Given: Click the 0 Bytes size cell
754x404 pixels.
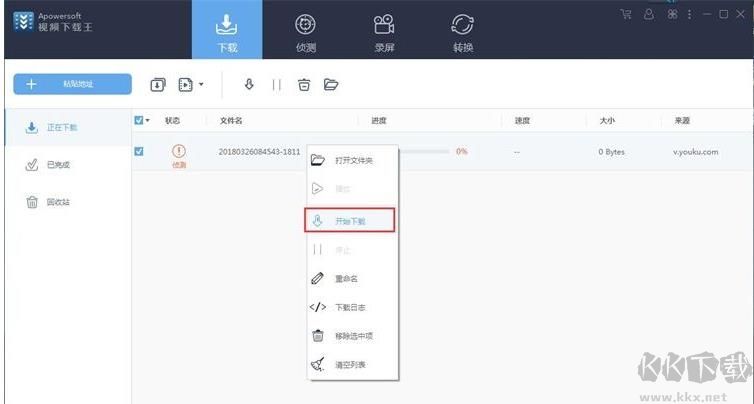Looking at the screenshot, I should pyautogui.click(x=611, y=152).
